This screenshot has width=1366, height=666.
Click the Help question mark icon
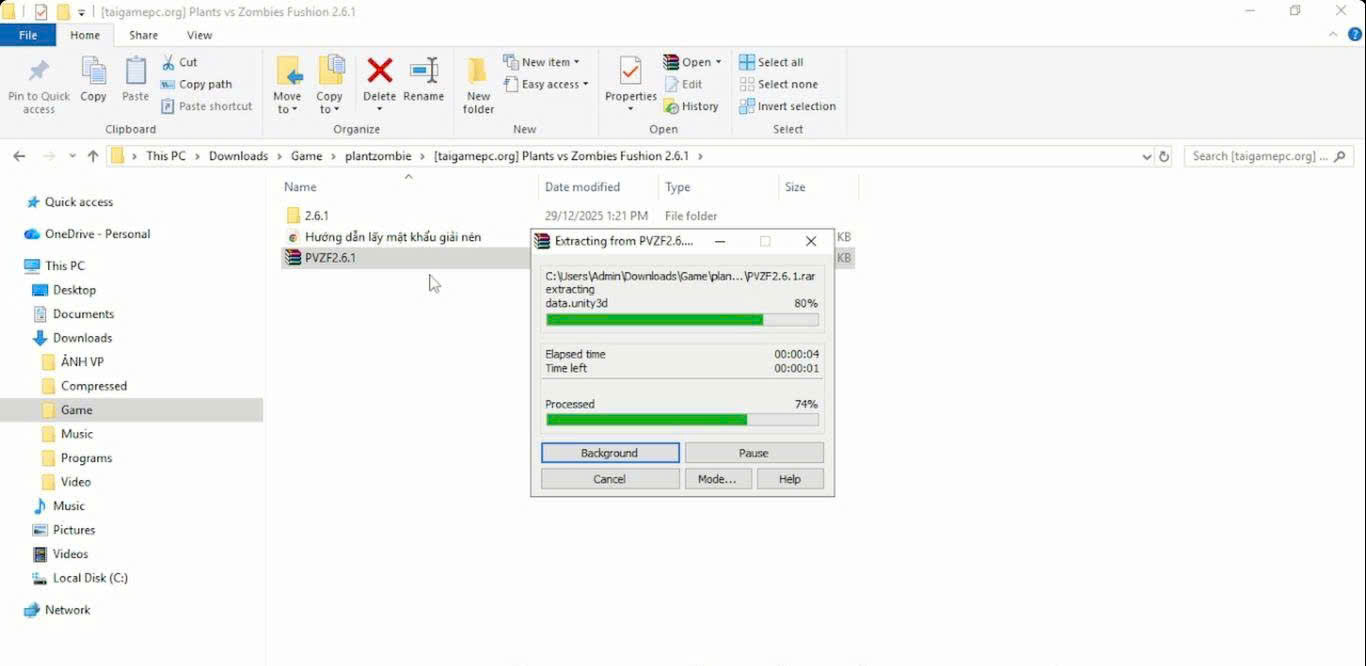point(1355,35)
